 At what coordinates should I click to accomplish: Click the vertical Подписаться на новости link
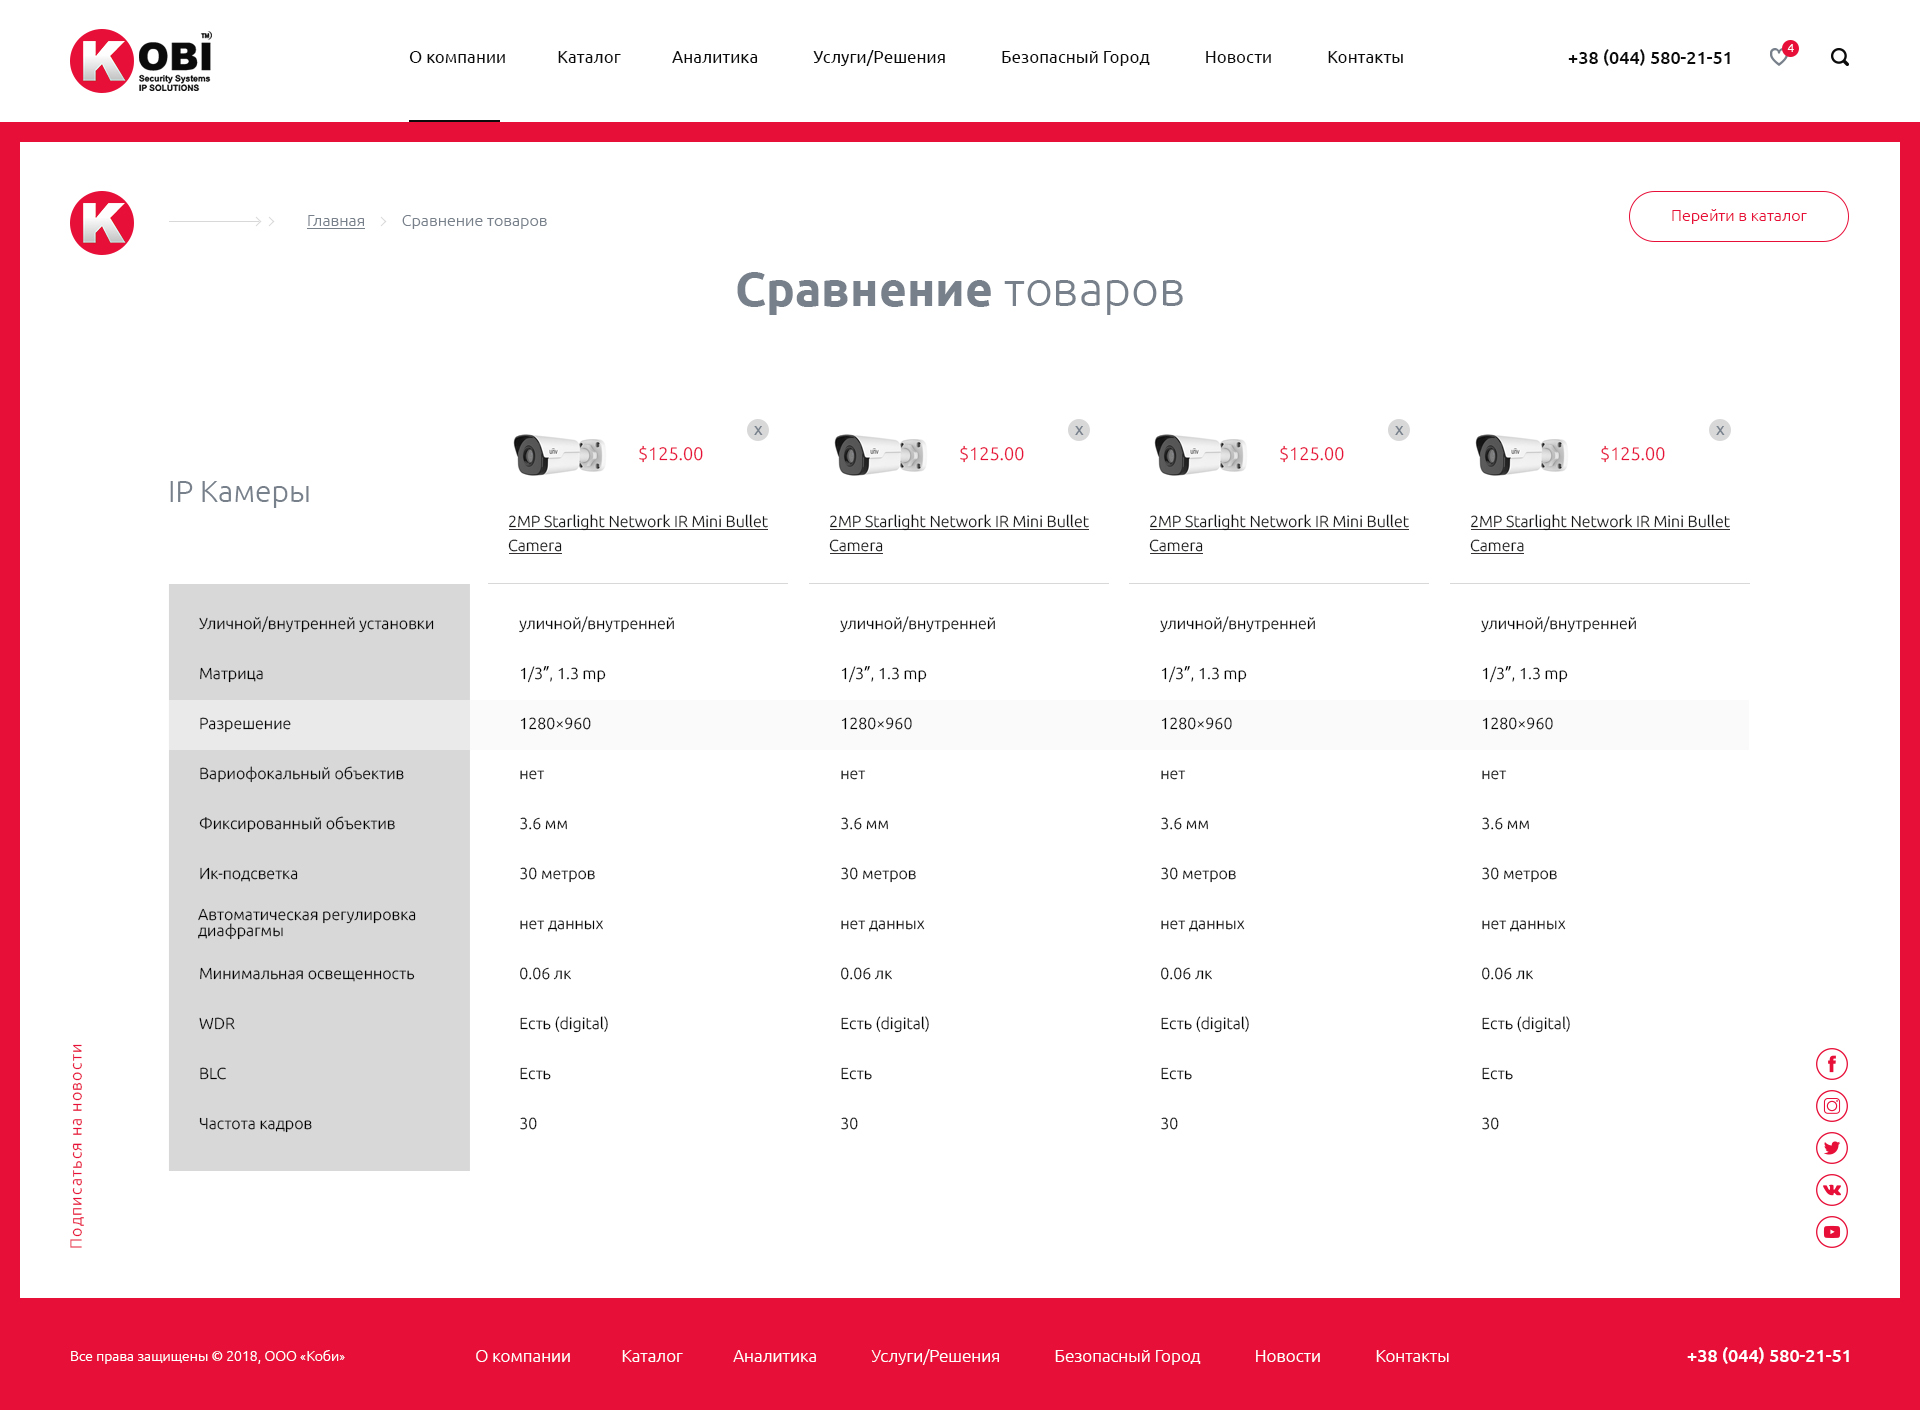click(76, 1146)
